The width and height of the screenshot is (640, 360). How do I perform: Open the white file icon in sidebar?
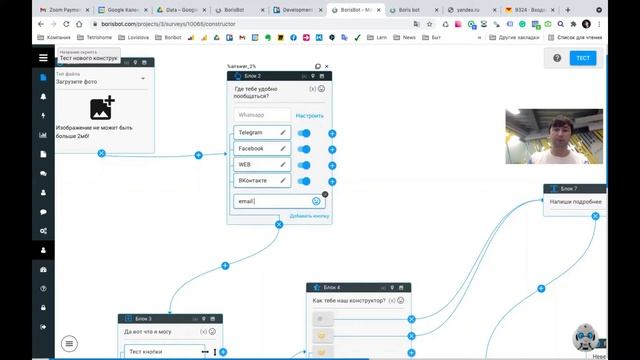point(43,154)
